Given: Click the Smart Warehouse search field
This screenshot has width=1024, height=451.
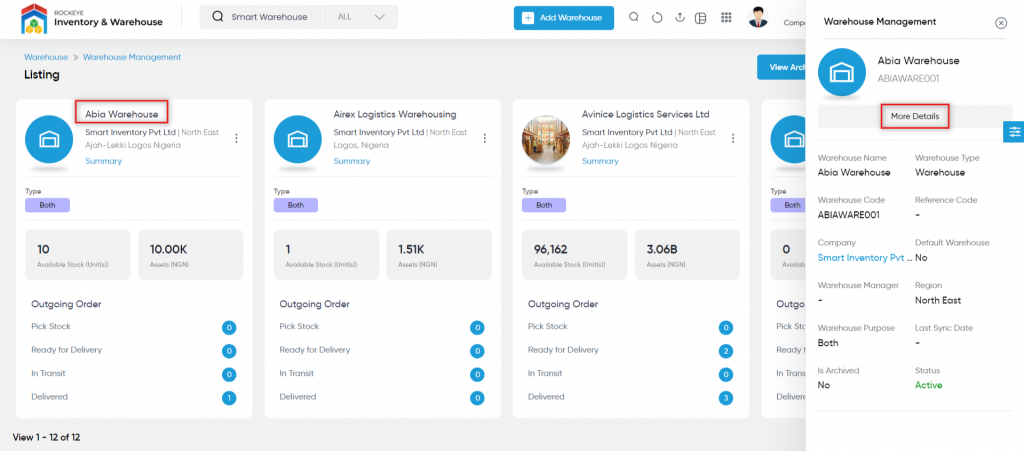Looking at the screenshot, I should tap(269, 17).
